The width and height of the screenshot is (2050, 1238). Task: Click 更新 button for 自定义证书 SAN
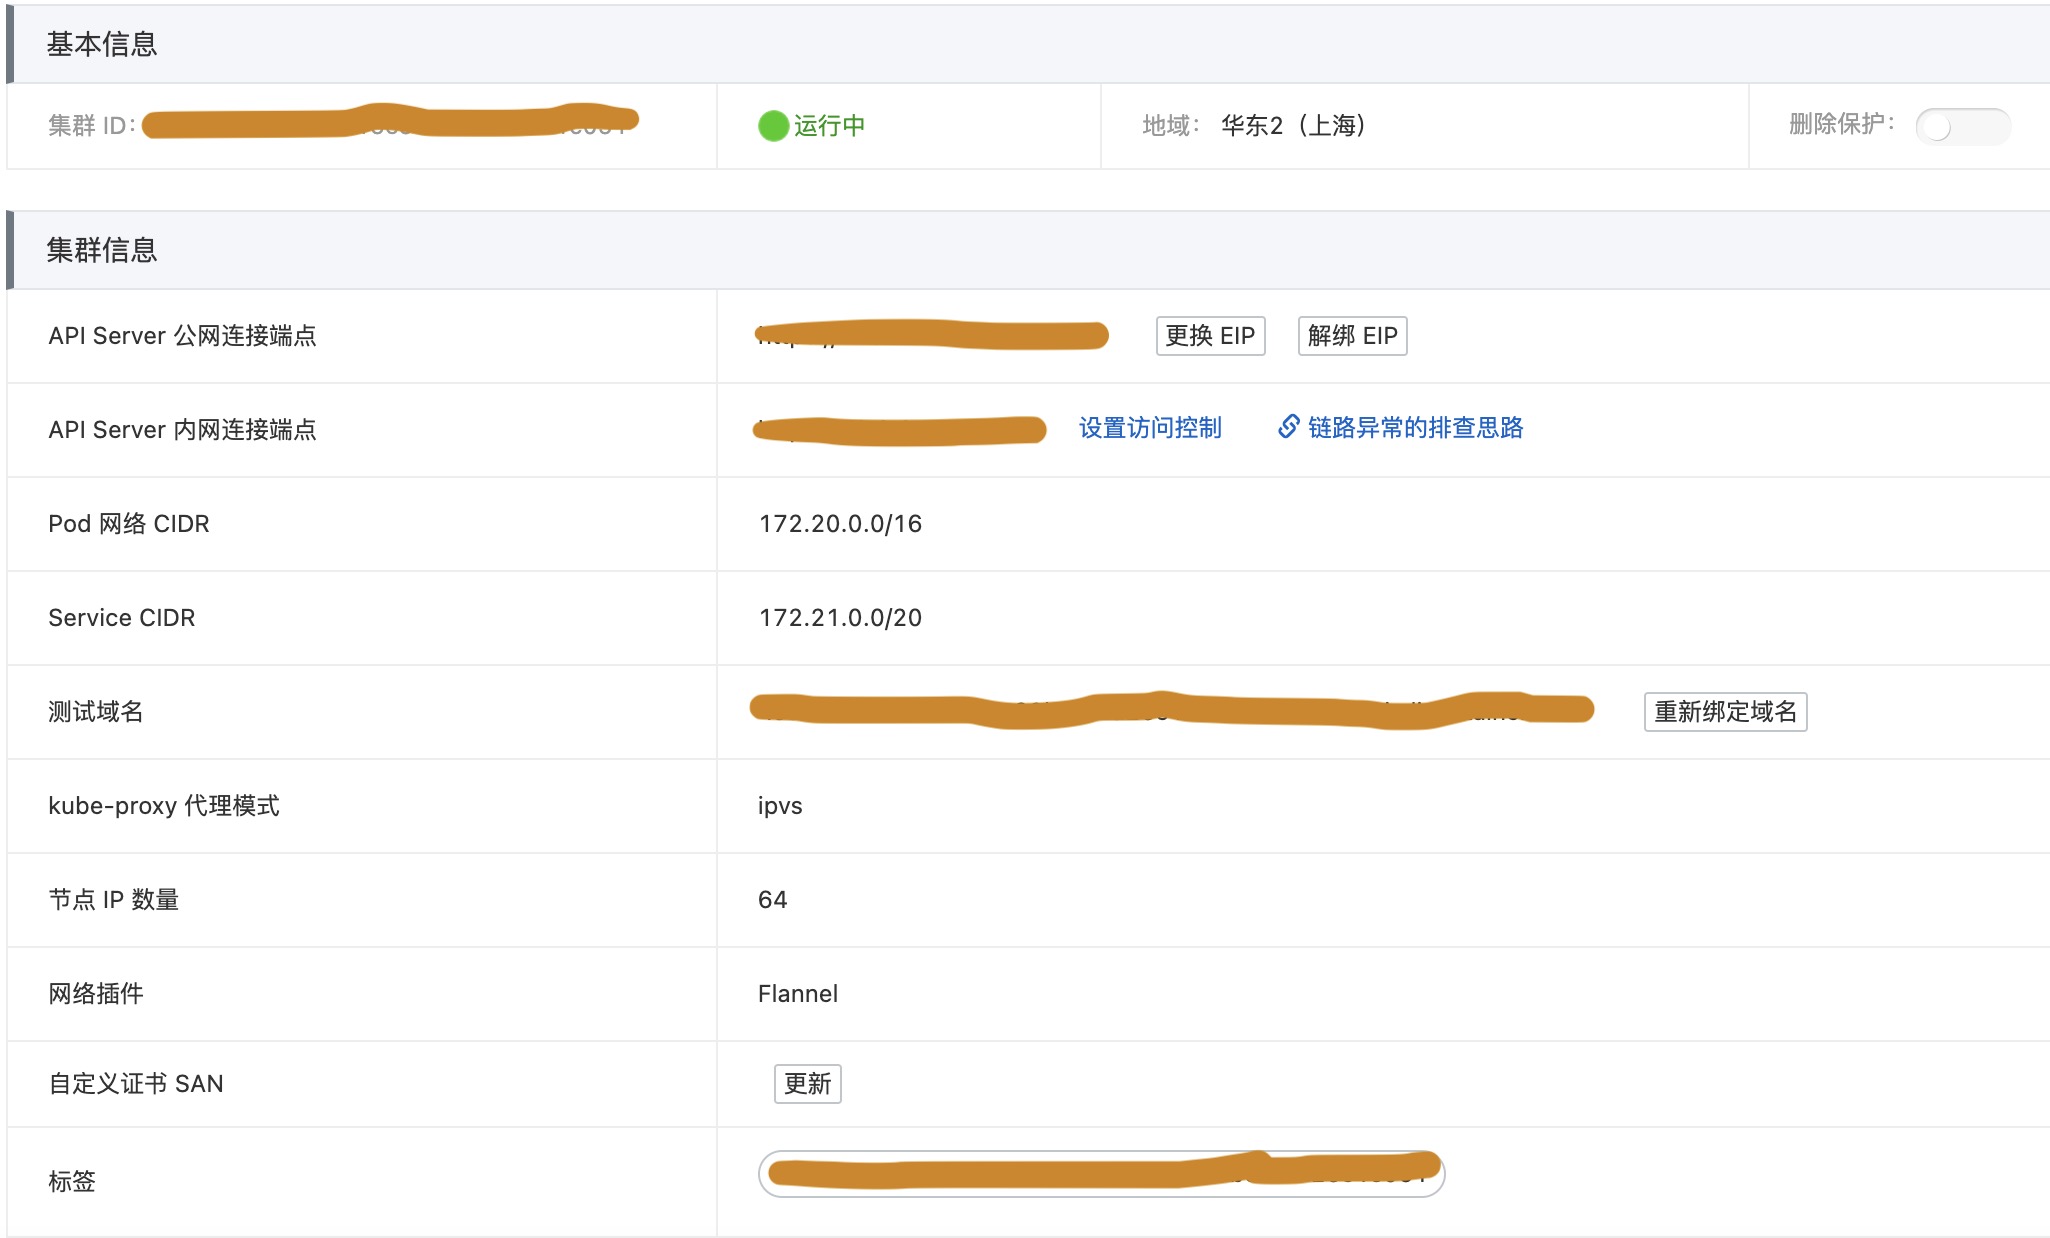click(807, 1084)
